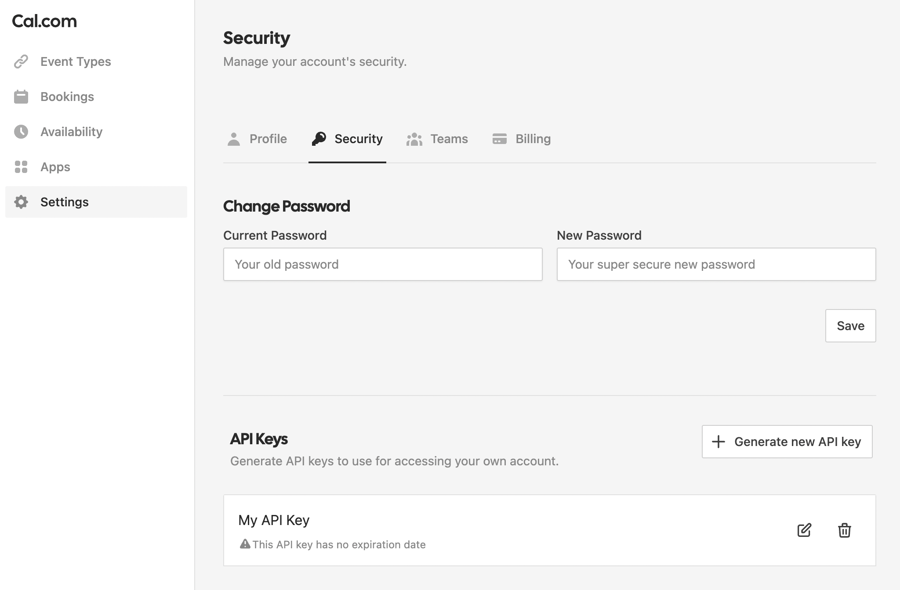Click the plus icon on Generate new API key
Image resolution: width=900 pixels, height=590 pixels.
tap(719, 441)
